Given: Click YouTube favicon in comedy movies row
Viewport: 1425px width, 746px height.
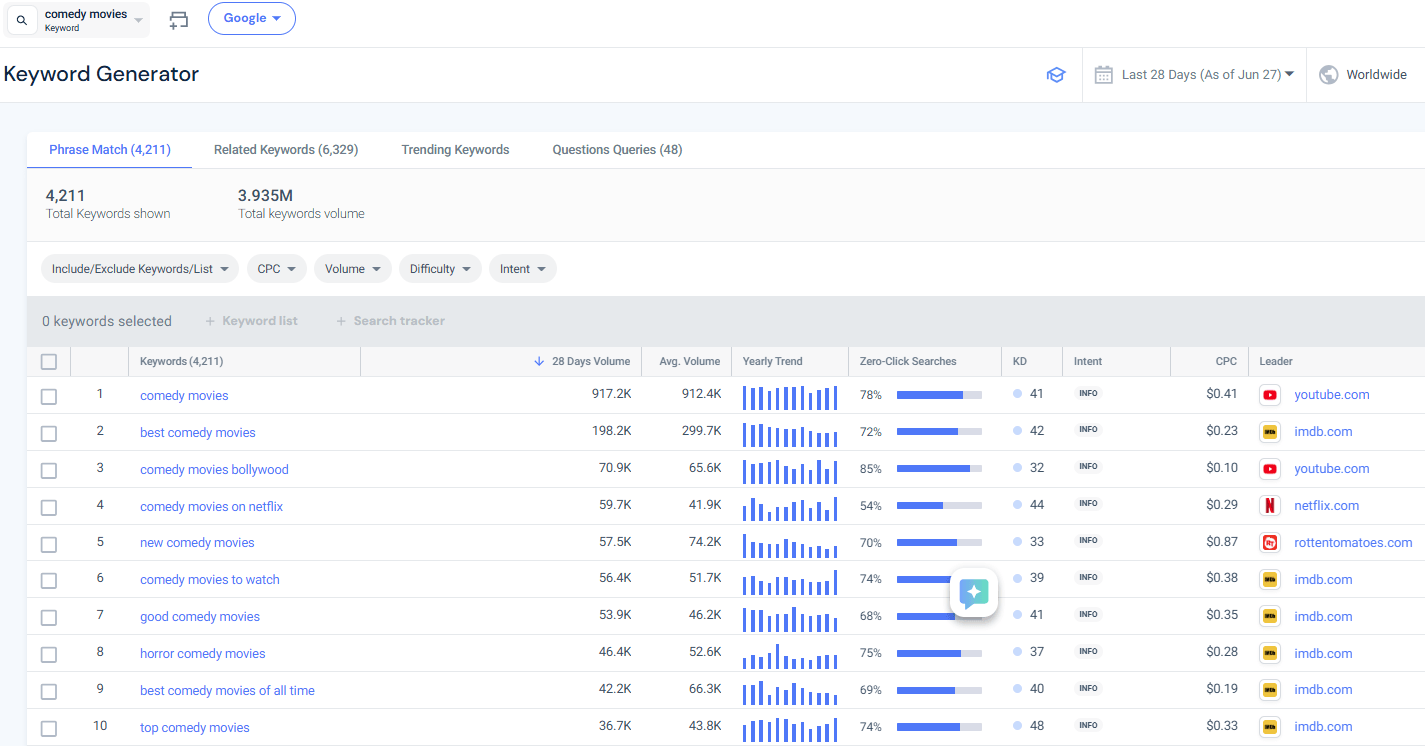Looking at the screenshot, I should coord(1270,395).
